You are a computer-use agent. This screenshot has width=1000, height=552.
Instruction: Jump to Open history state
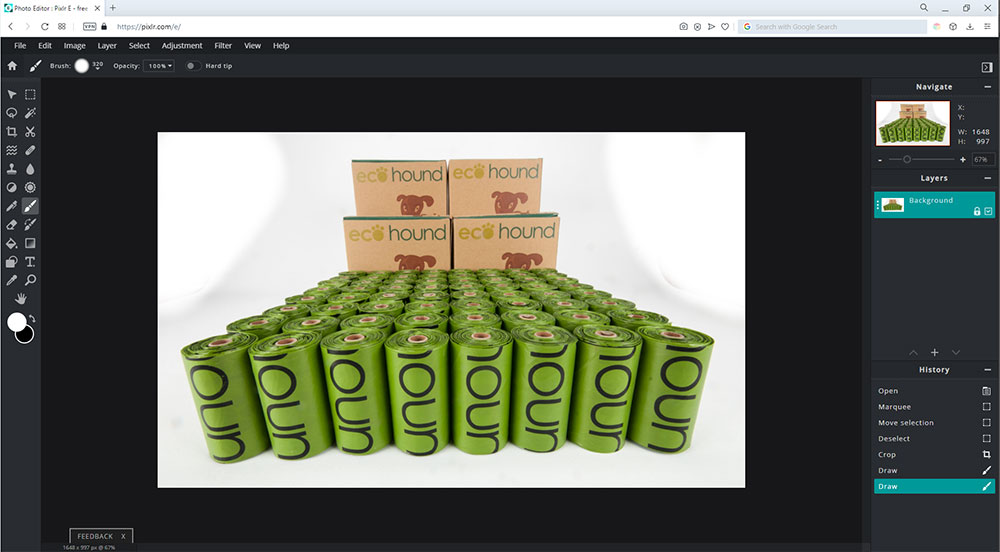pyautogui.click(x=934, y=391)
